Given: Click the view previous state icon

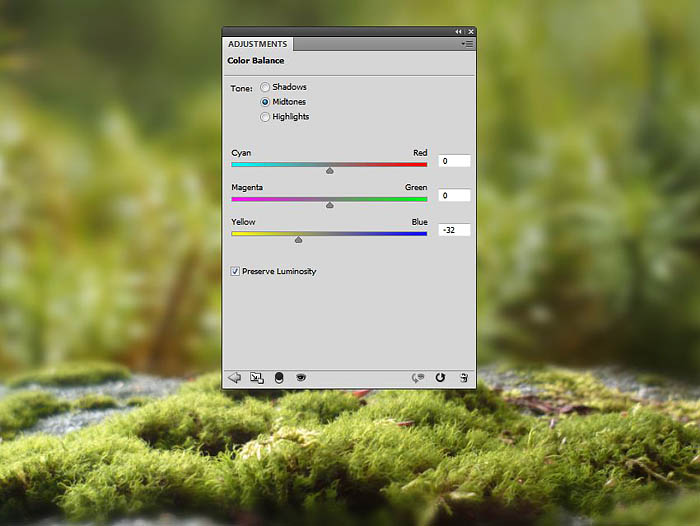Looking at the screenshot, I should [x=419, y=377].
